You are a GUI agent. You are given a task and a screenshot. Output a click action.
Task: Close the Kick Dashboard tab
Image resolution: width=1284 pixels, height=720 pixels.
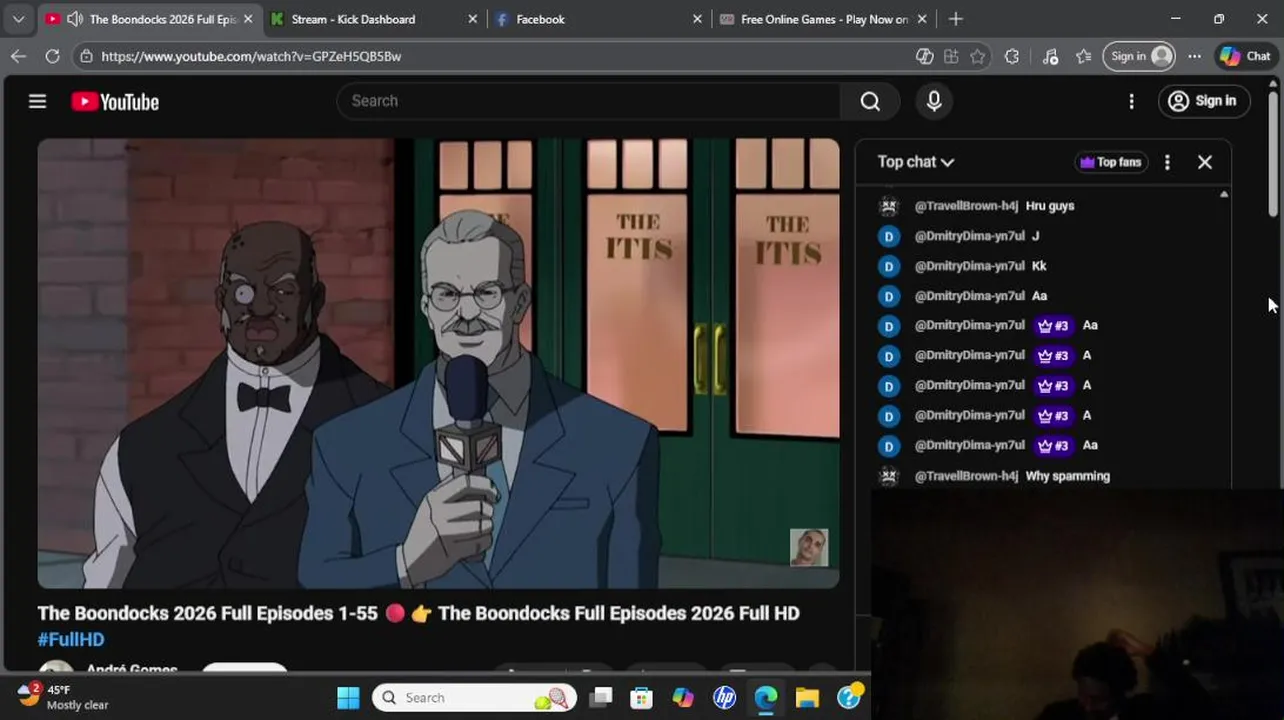tap(473, 19)
